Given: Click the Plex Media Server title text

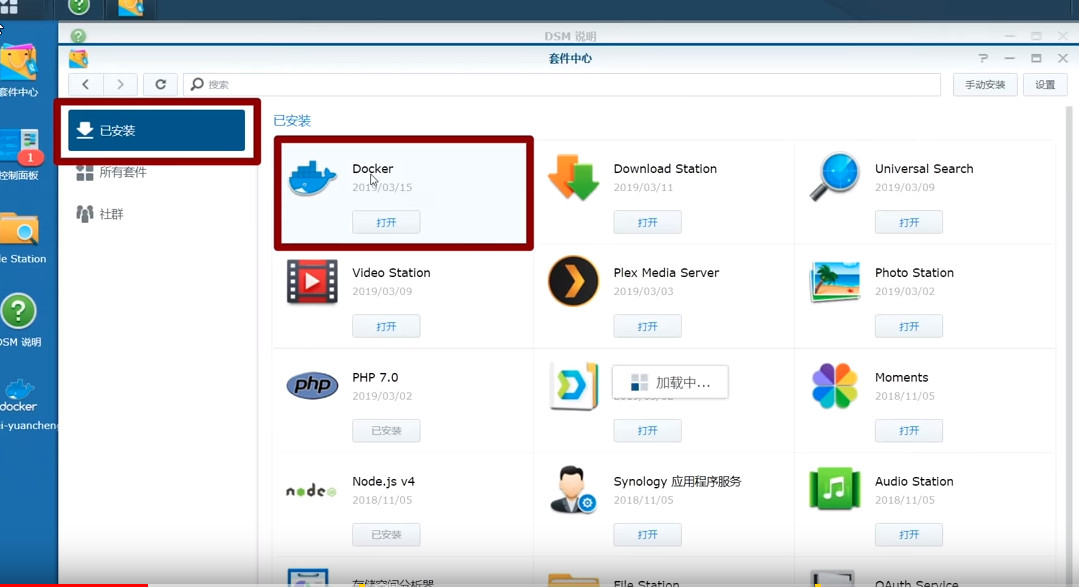Looking at the screenshot, I should (666, 273).
